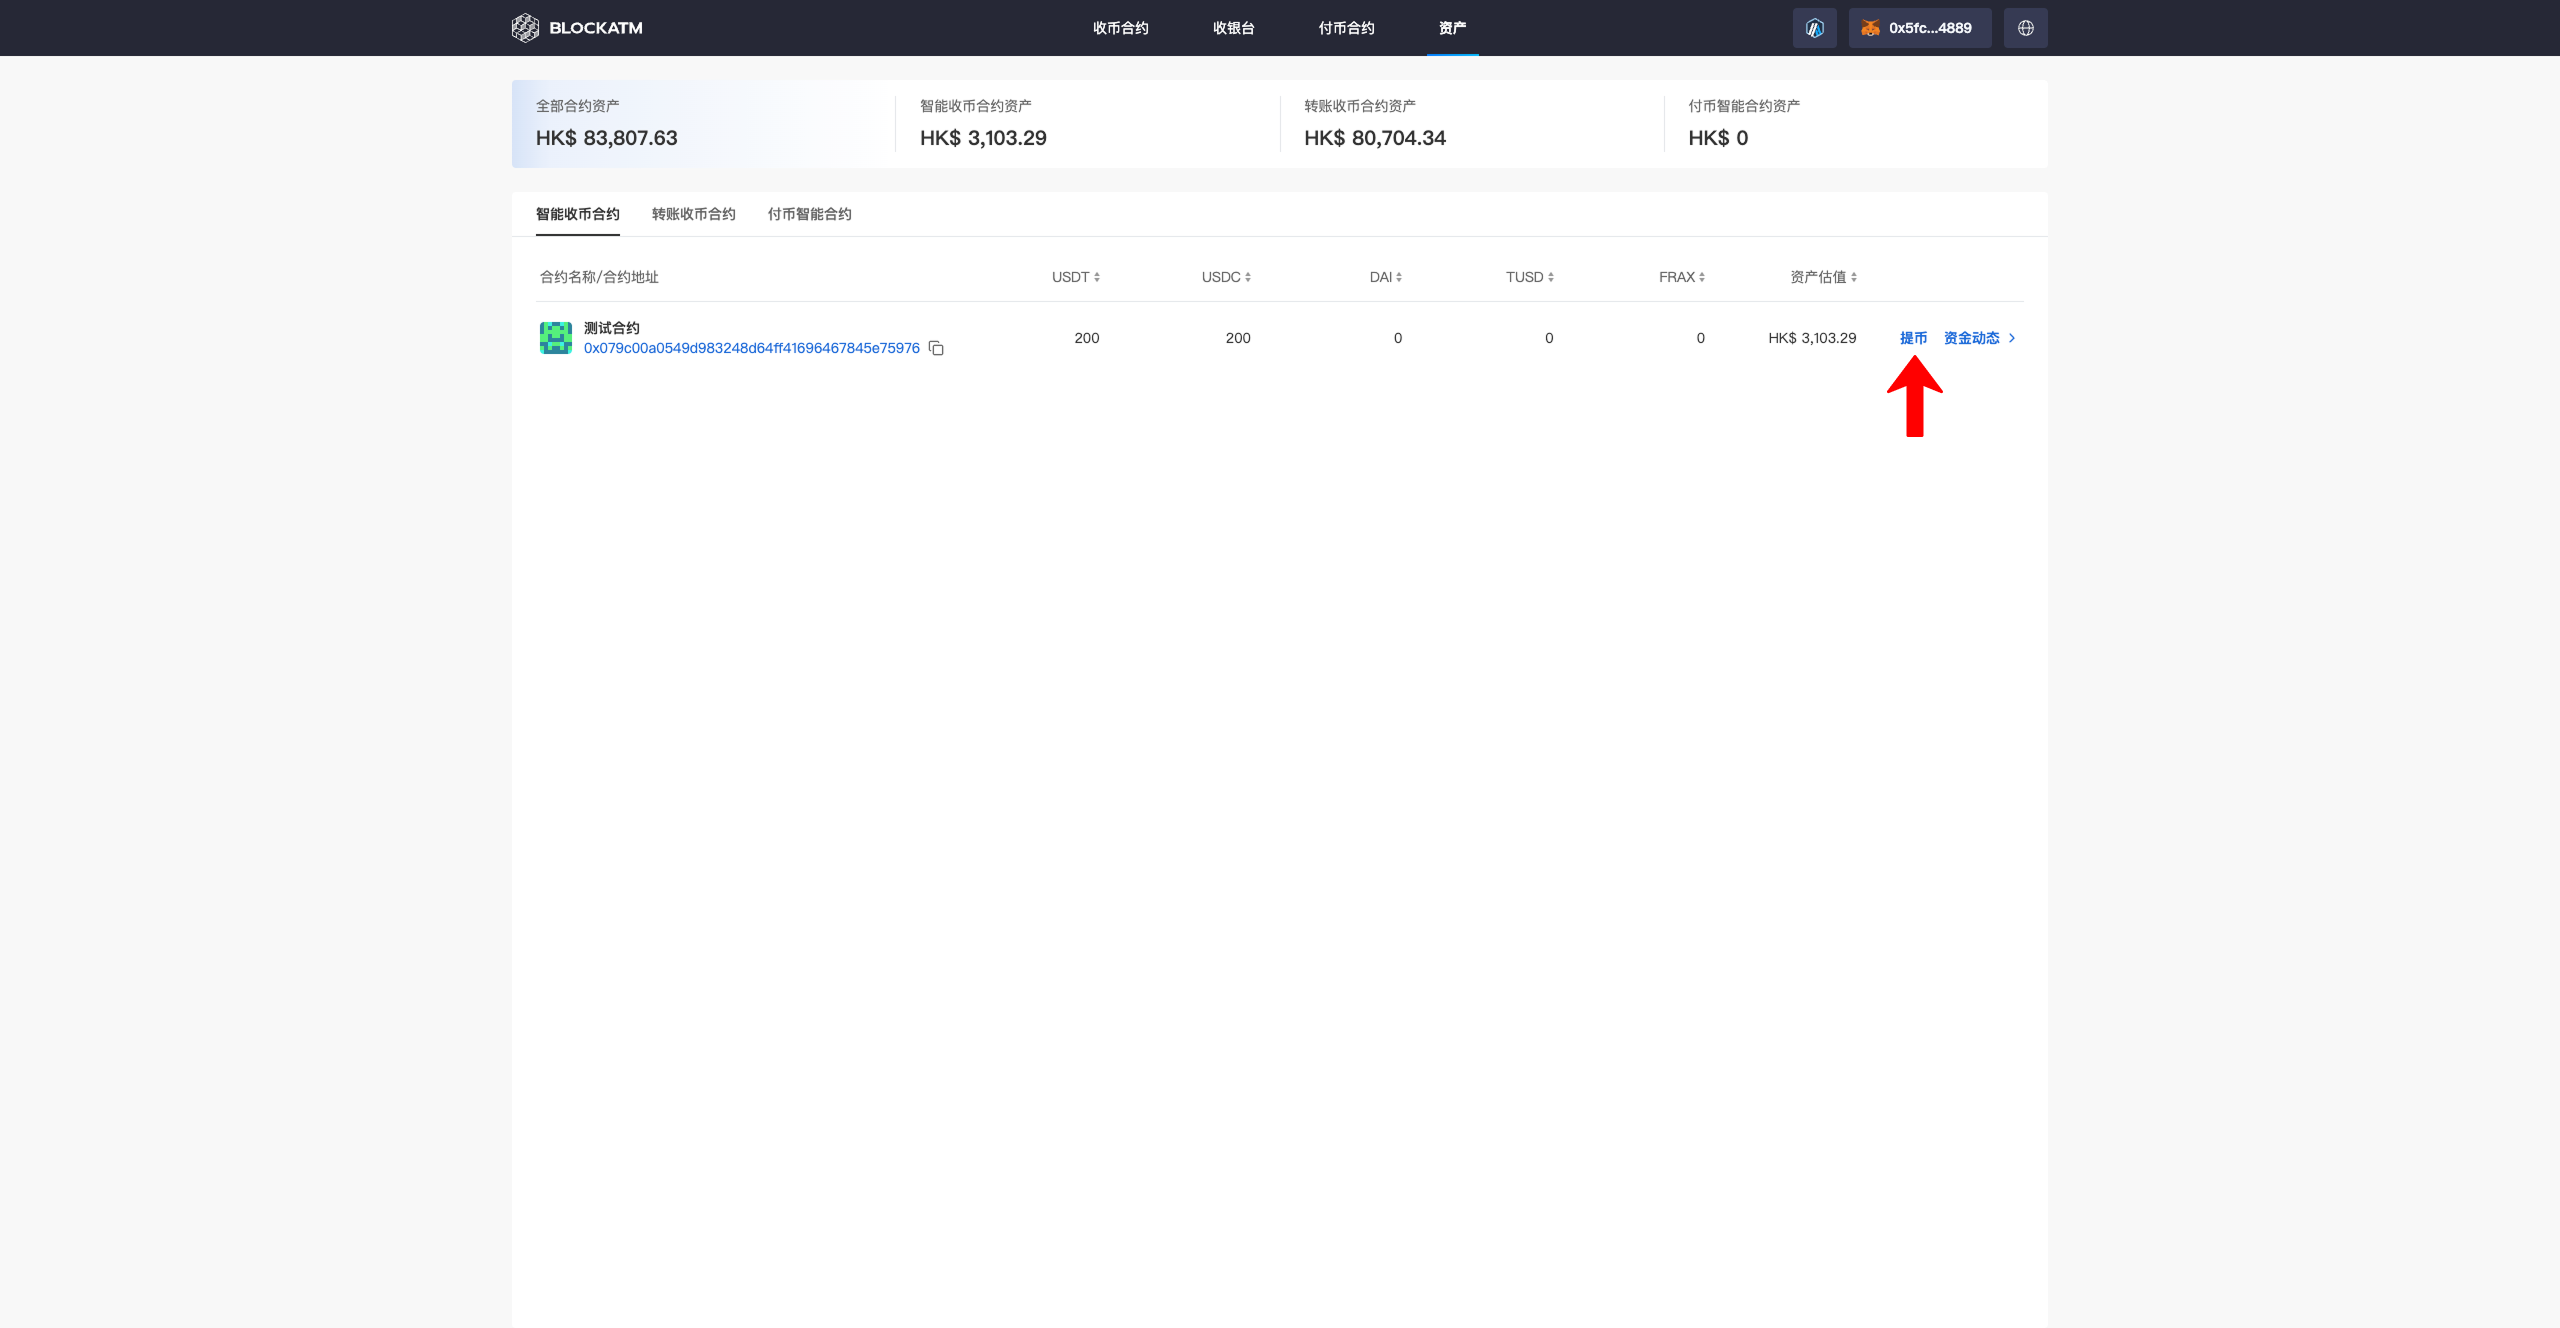Viewport: 2560px width, 1328px height.
Task: Open the 收币合约 navigation menu
Action: tap(1120, 28)
